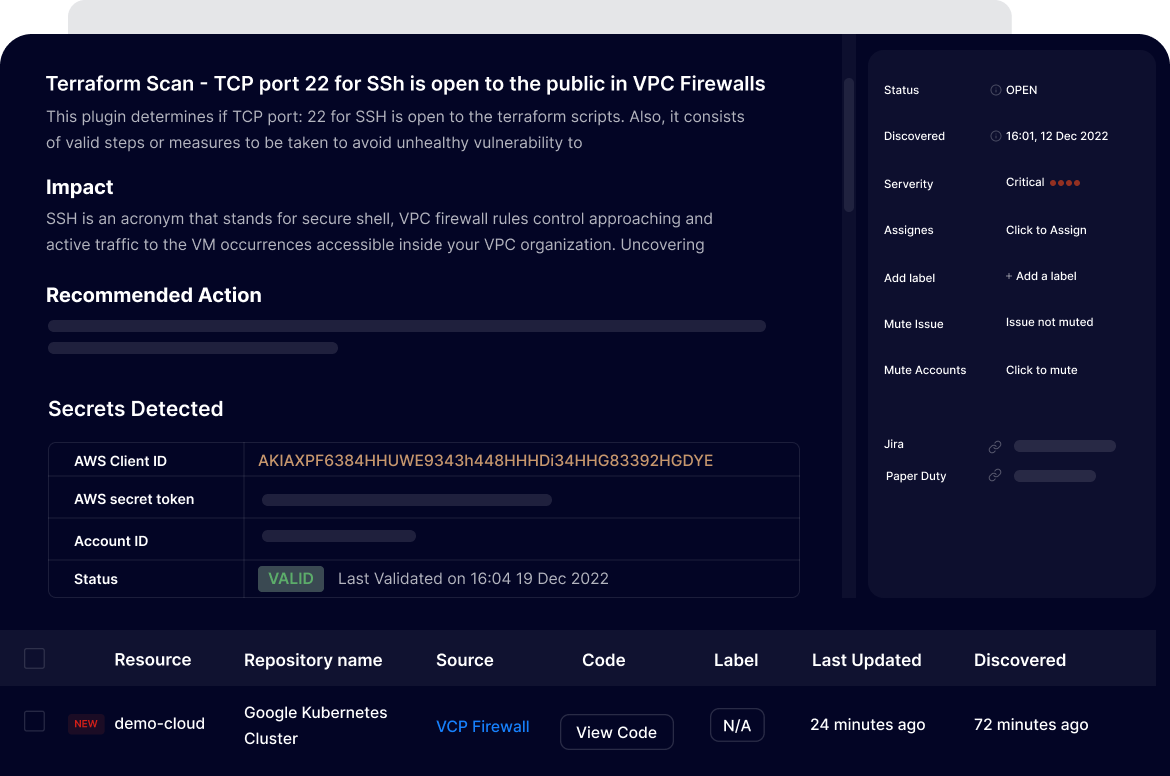Click the info icon next to OPEN status
The width and height of the screenshot is (1170, 776).
click(995, 90)
